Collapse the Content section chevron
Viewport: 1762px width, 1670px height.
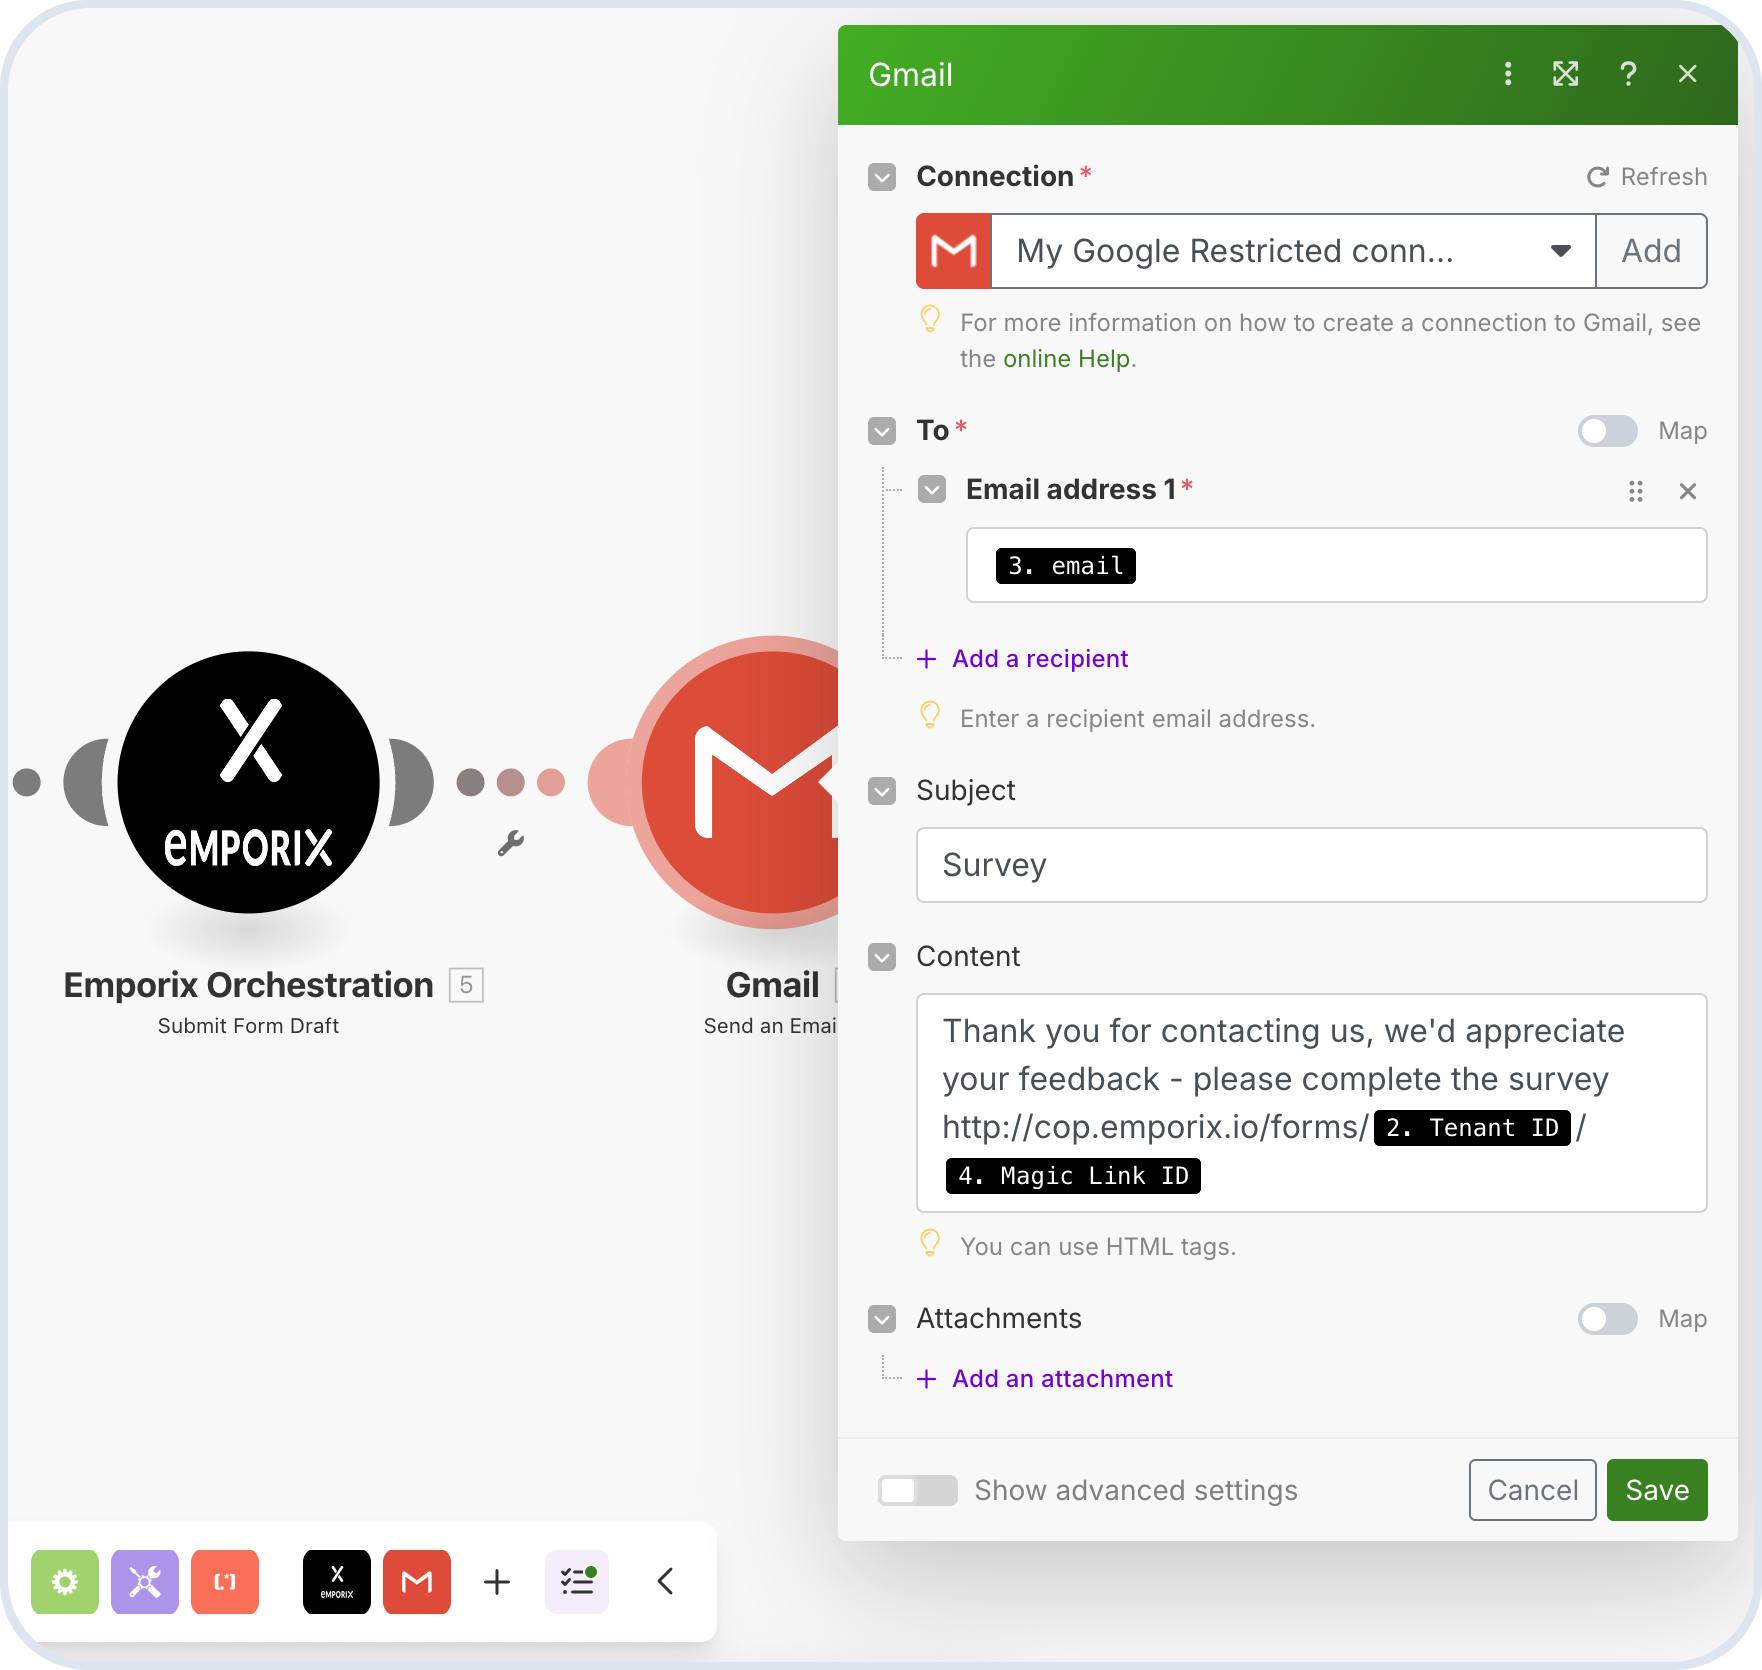(x=882, y=957)
